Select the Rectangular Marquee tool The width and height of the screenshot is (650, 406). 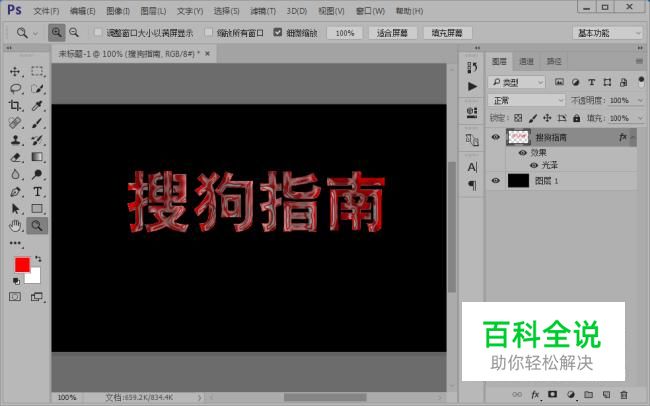click(37, 71)
